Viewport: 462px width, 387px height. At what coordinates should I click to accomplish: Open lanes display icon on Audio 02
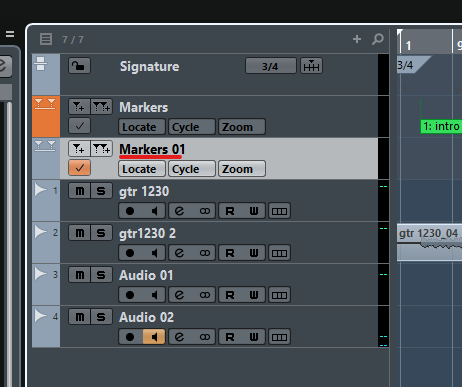pyautogui.click(x=279, y=337)
